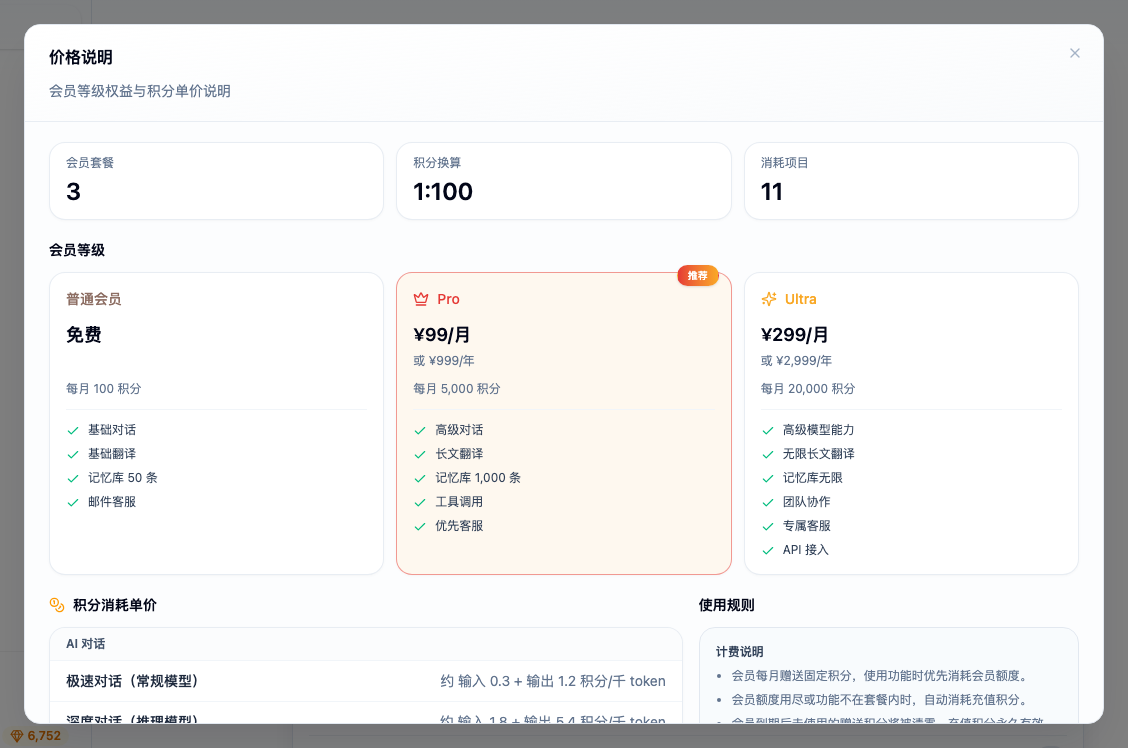Click the 价格说明 dialog title
Screen dimensions: 1128x748
(x=81, y=57)
